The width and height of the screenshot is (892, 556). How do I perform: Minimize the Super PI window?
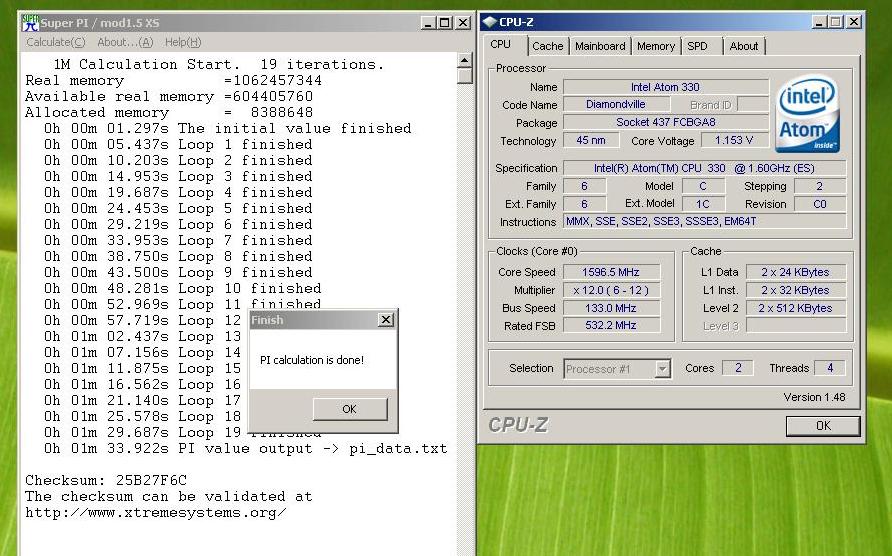(x=428, y=23)
